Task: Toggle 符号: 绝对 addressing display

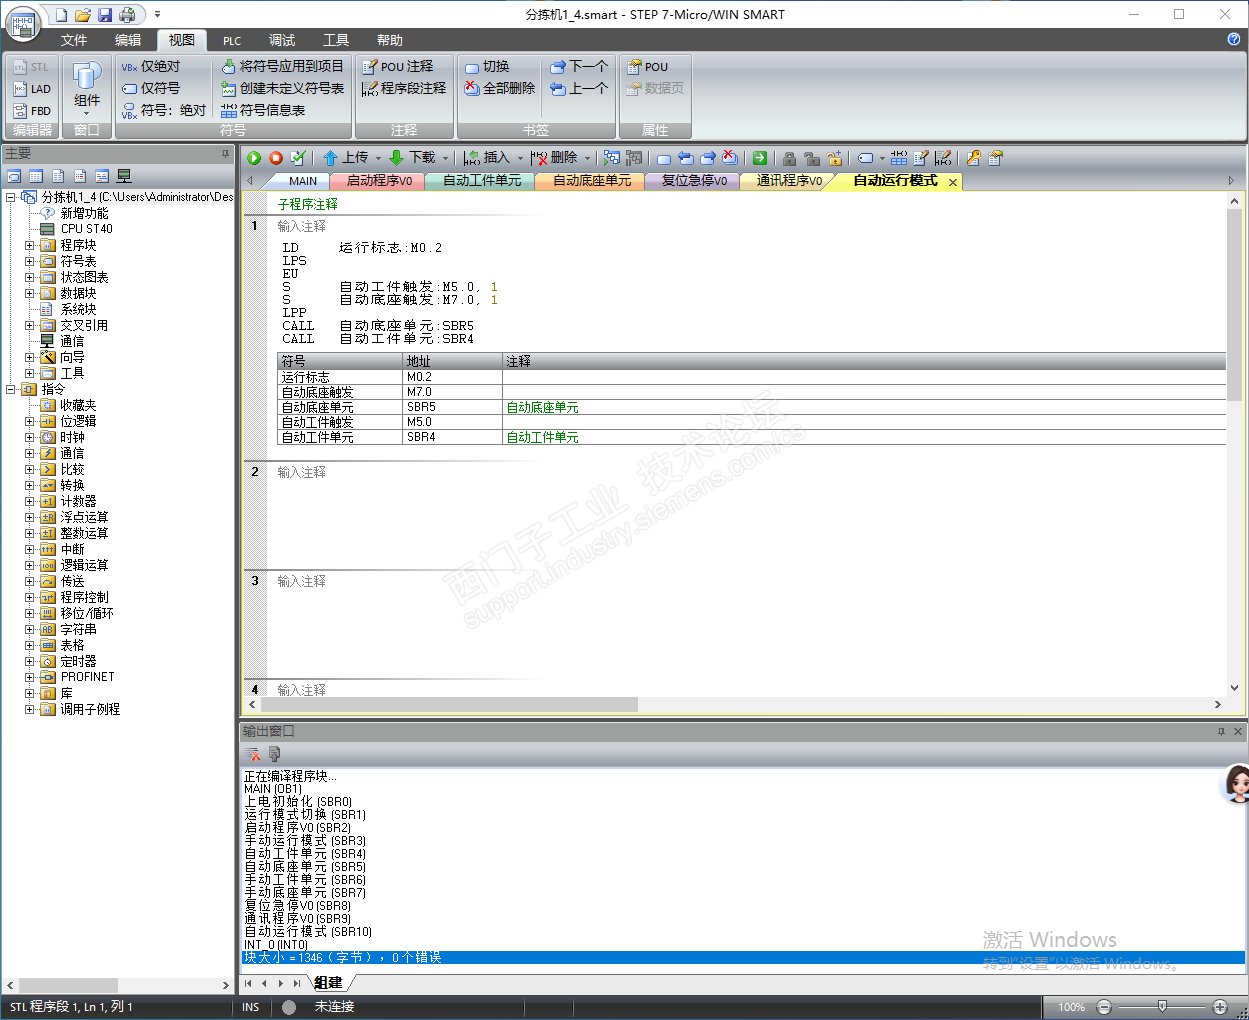Action: coord(164,110)
